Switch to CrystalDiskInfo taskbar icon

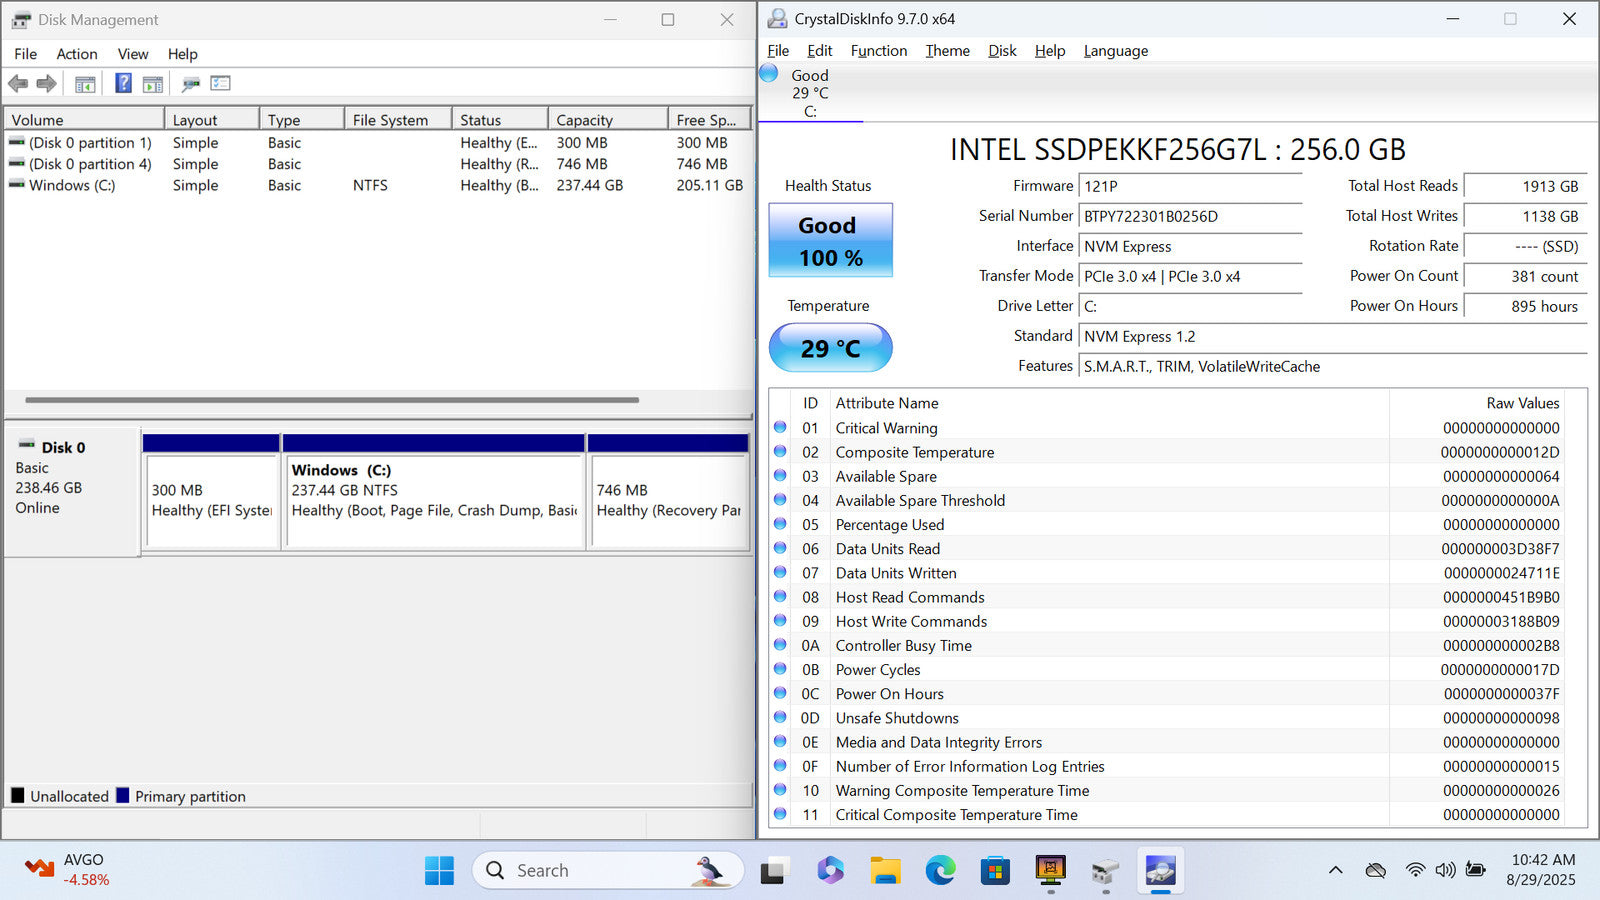[x=1160, y=871]
